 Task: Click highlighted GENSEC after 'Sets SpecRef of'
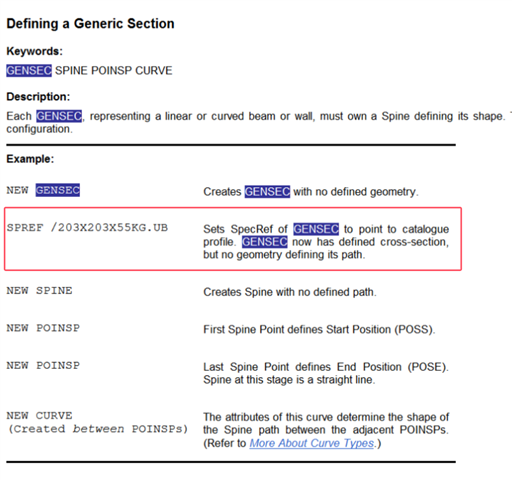(x=316, y=229)
